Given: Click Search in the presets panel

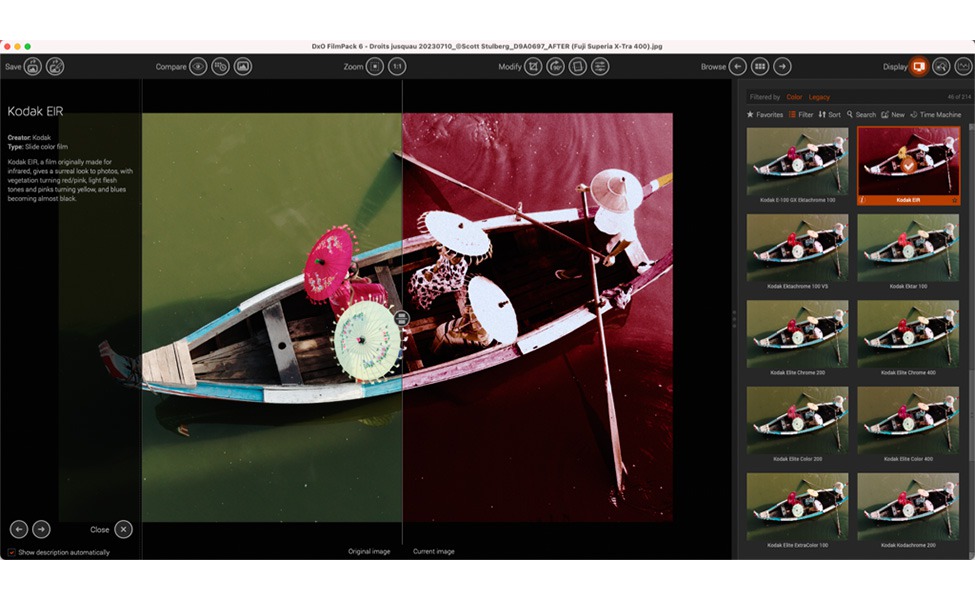Looking at the screenshot, I should click(861, 114).
